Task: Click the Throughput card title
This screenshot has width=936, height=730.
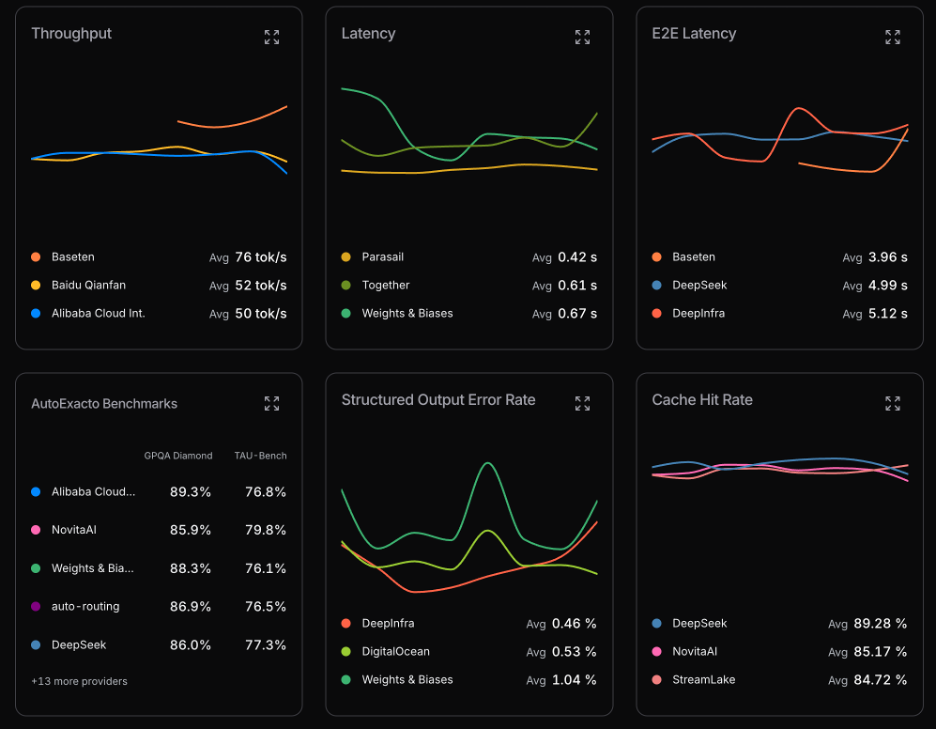Action: coord(72,33)
